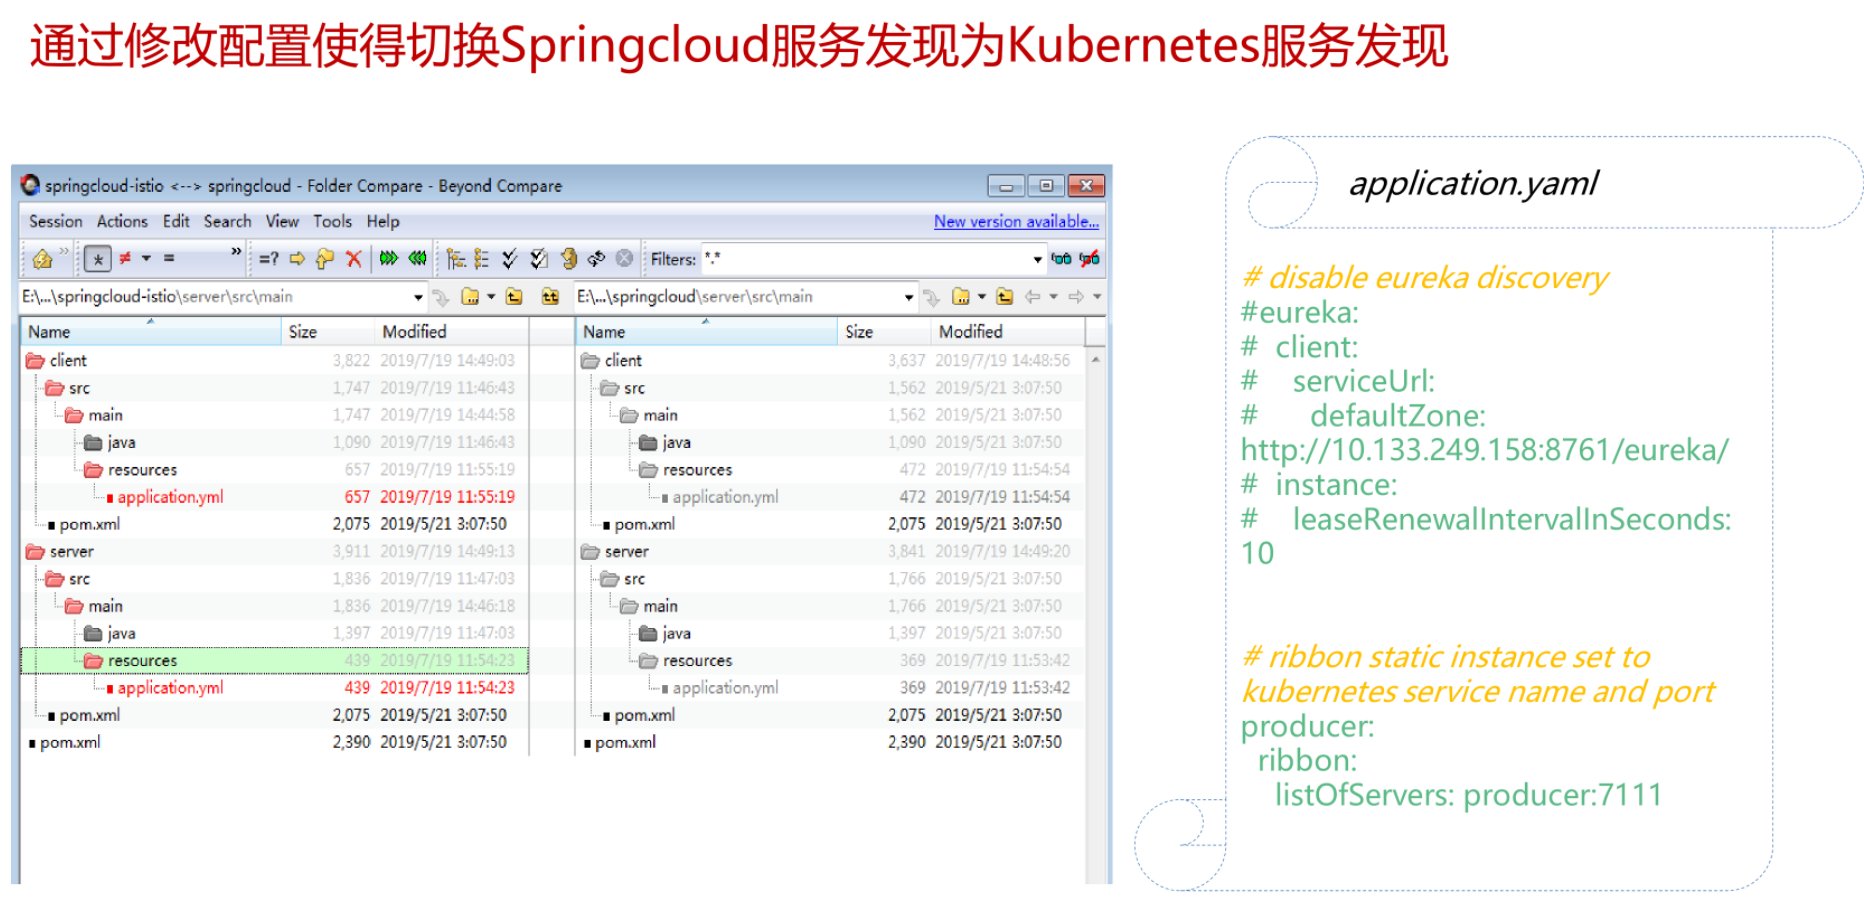Viewport: 1864px width, 917px height.
Task: Select the highlighted green resources folder row
Action: click(275, 661)
